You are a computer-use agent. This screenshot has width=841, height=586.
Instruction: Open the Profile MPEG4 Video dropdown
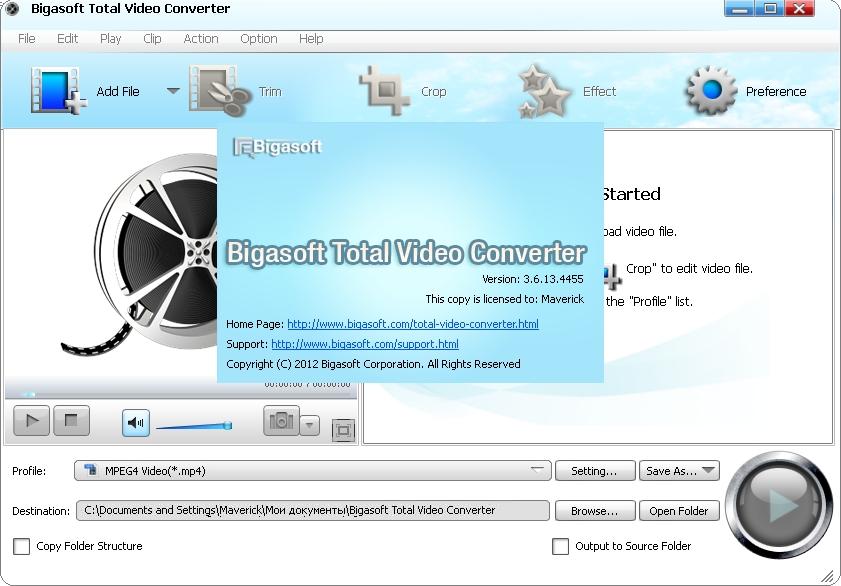313,471
